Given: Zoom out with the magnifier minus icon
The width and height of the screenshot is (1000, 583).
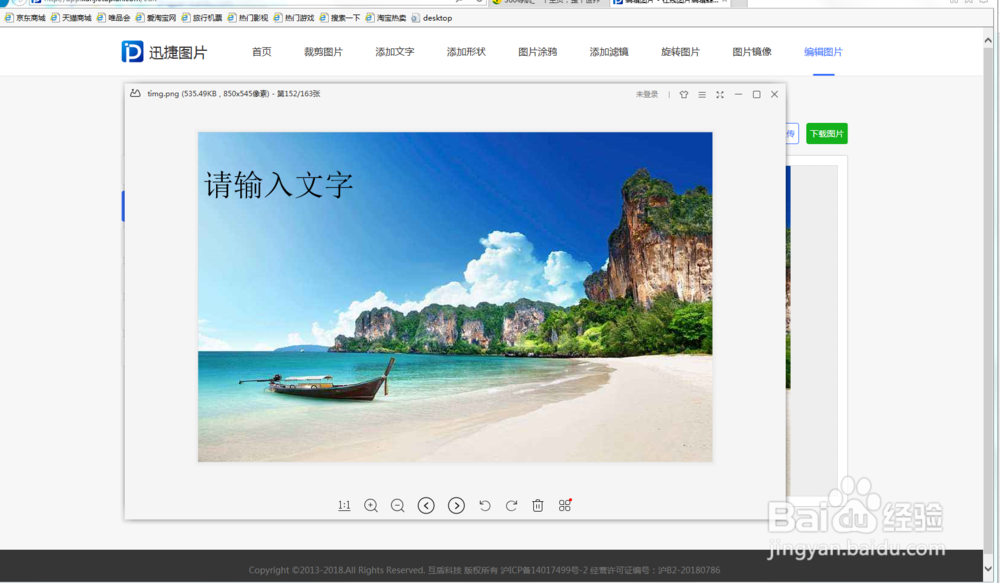Looking at the screenshot, I should (x=398, y=505).
